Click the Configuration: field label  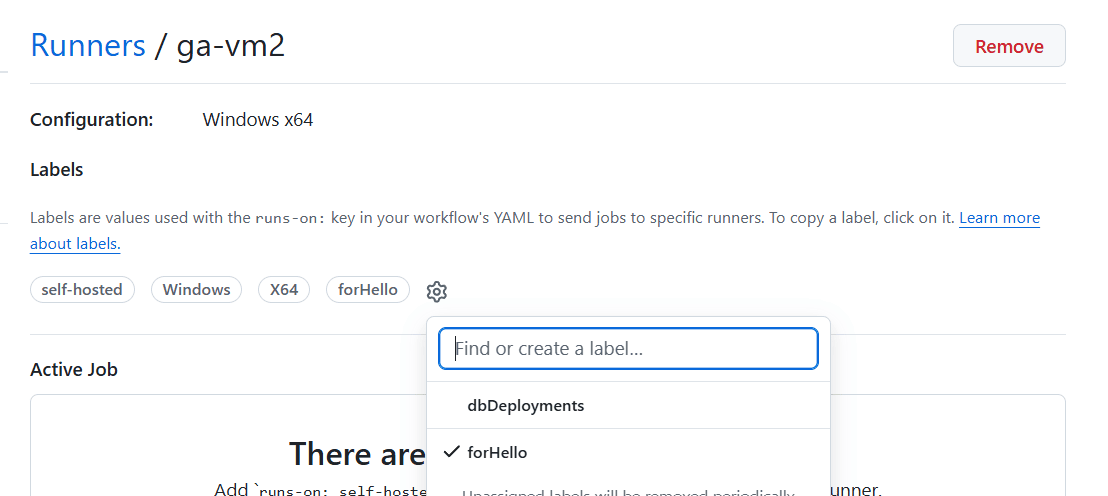(92, 119)
